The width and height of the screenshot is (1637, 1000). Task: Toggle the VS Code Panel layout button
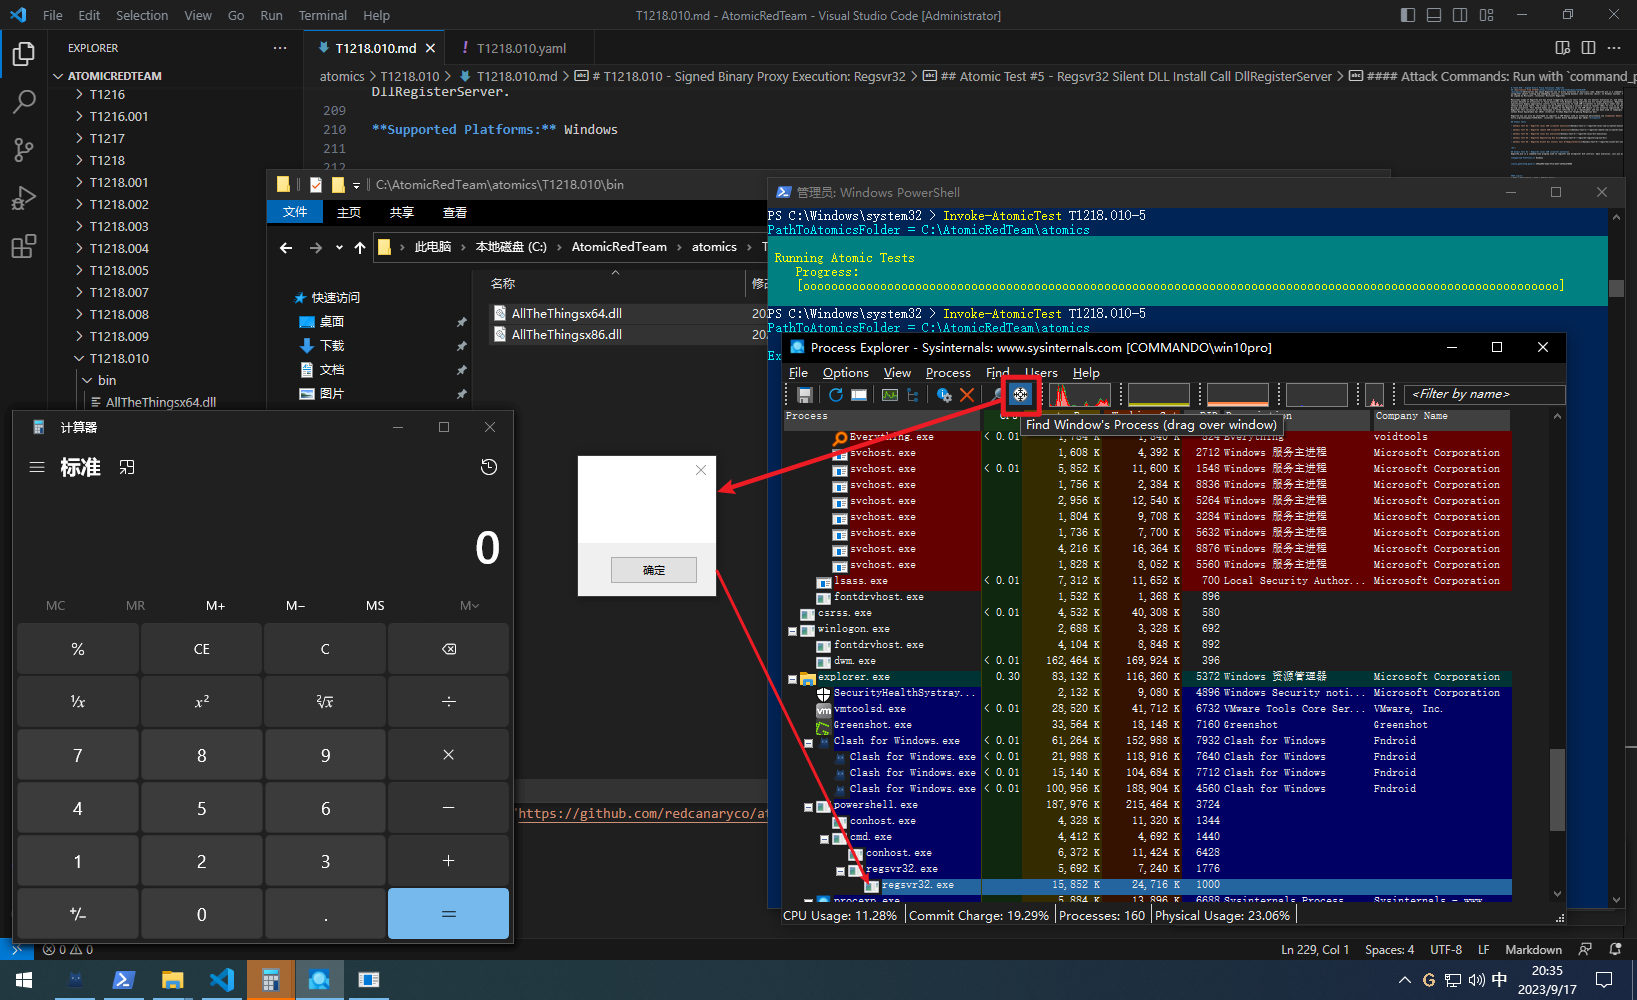pos(1434,15)
